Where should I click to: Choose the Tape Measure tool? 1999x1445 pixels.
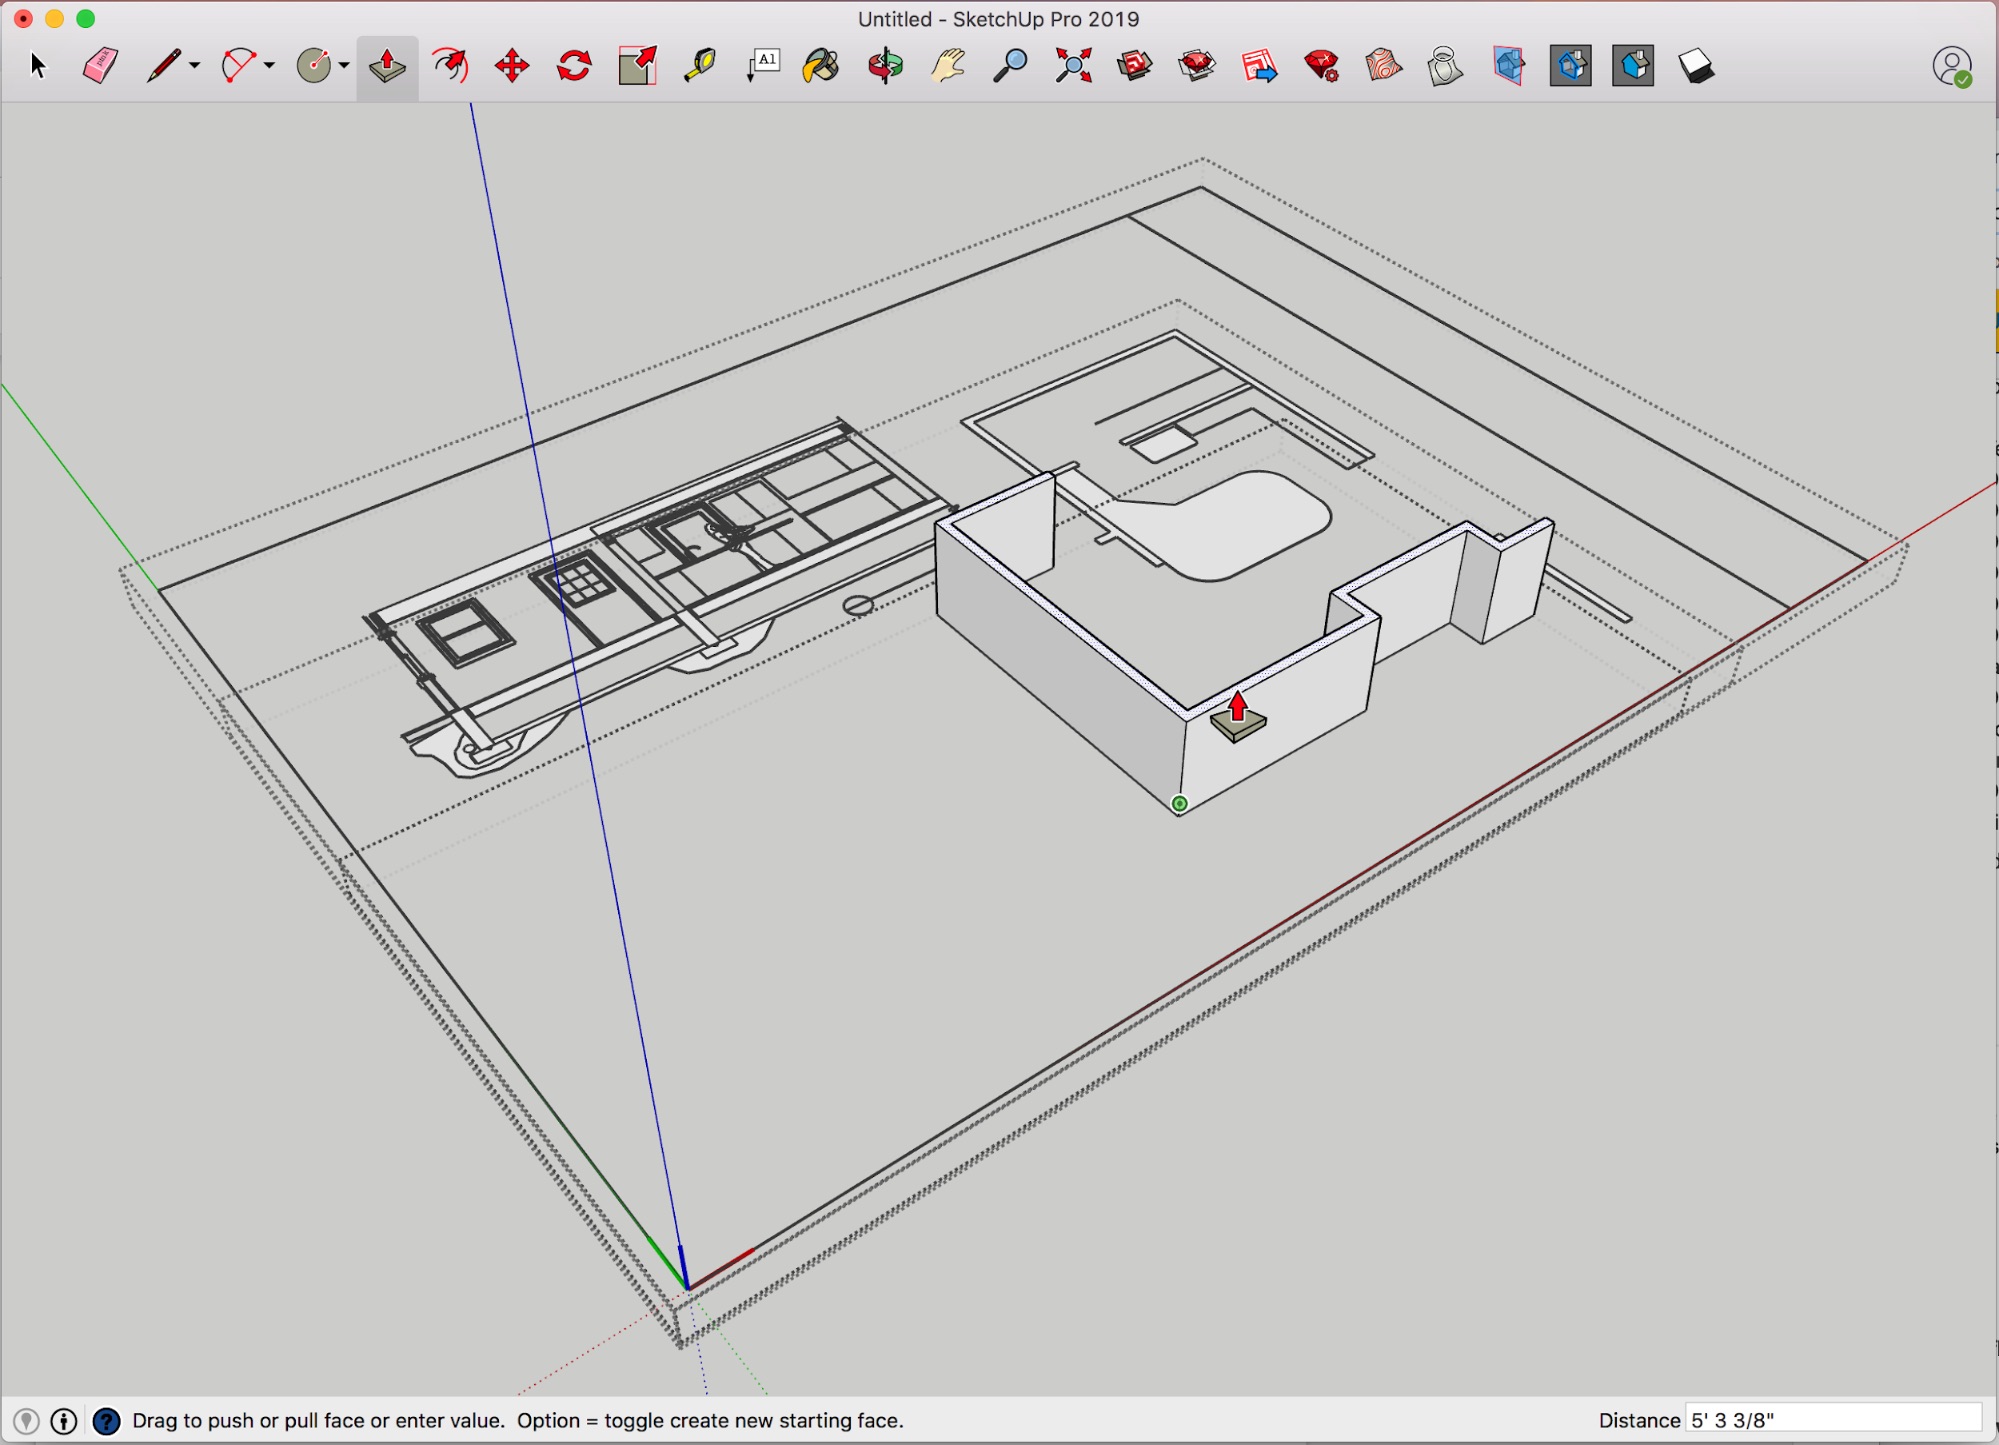tap(699, 65)
